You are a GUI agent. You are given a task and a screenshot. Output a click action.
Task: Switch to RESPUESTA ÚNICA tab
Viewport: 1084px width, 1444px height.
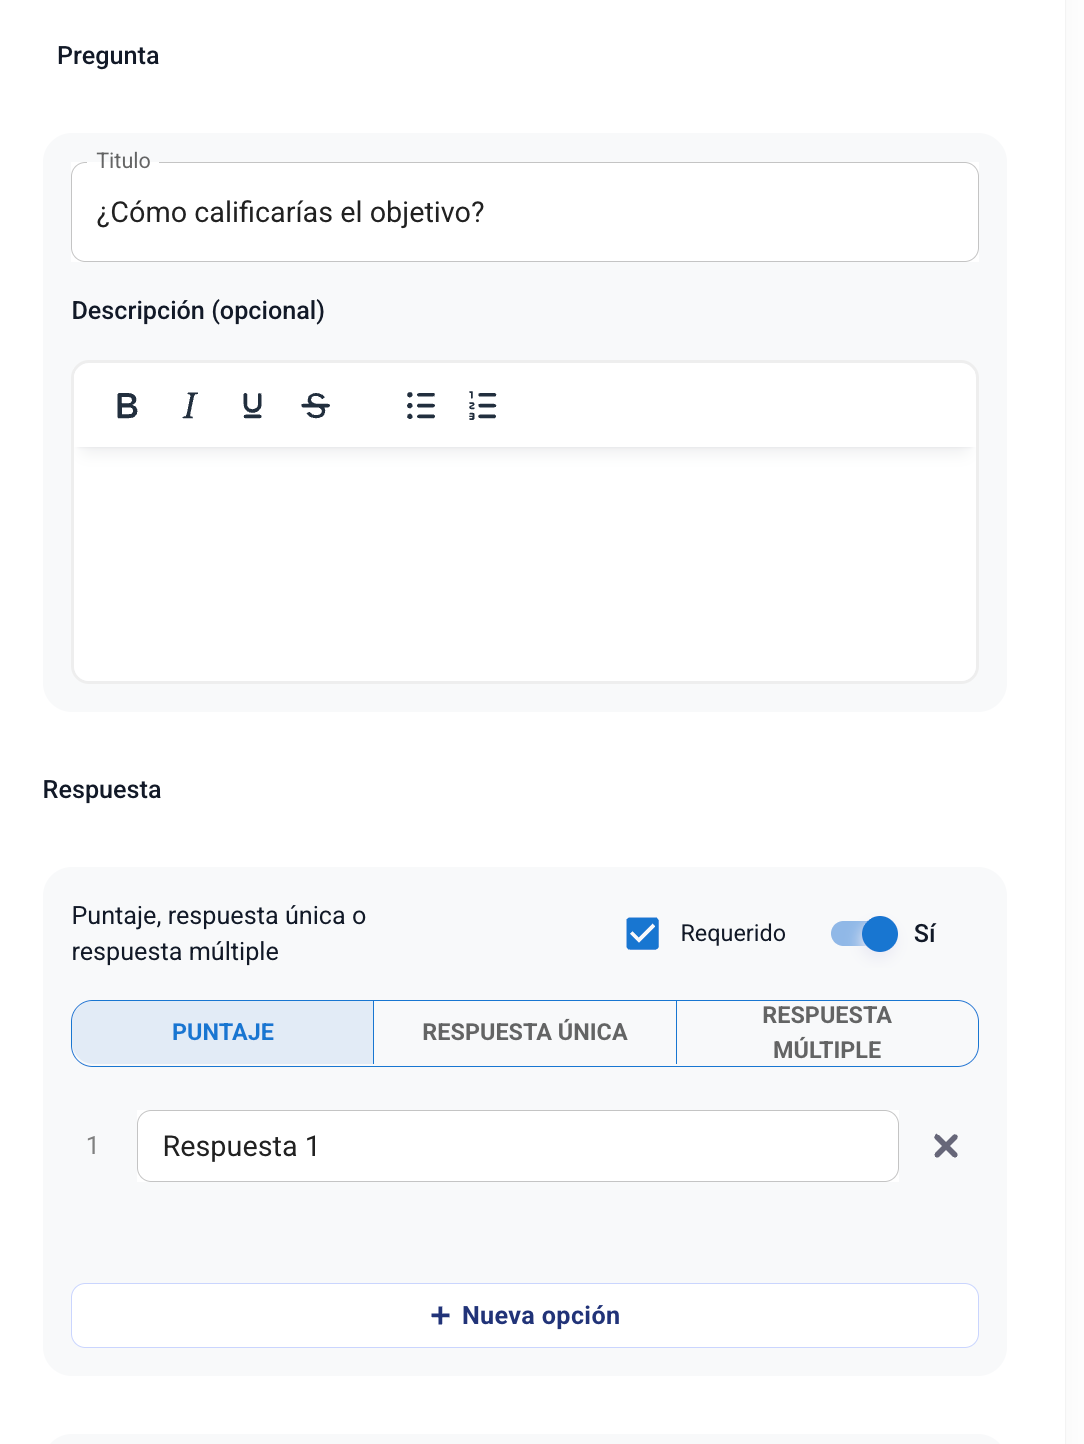tap(525, 1033)
